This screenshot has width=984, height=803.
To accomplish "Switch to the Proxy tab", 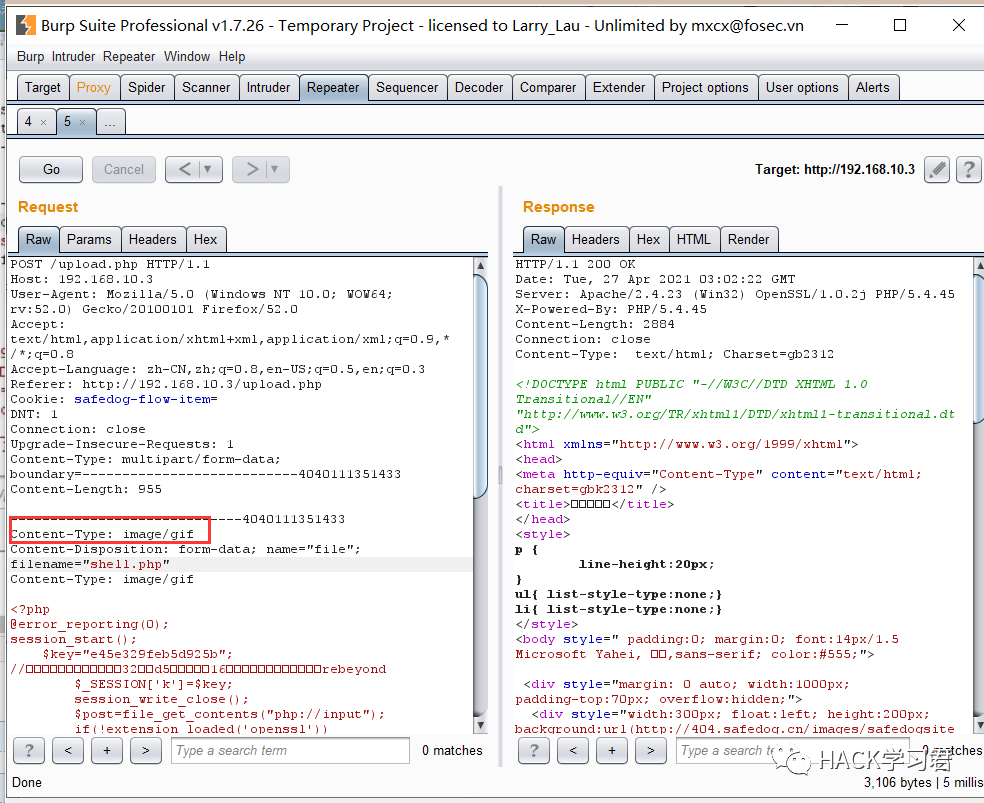I will (x=94, y=87).
